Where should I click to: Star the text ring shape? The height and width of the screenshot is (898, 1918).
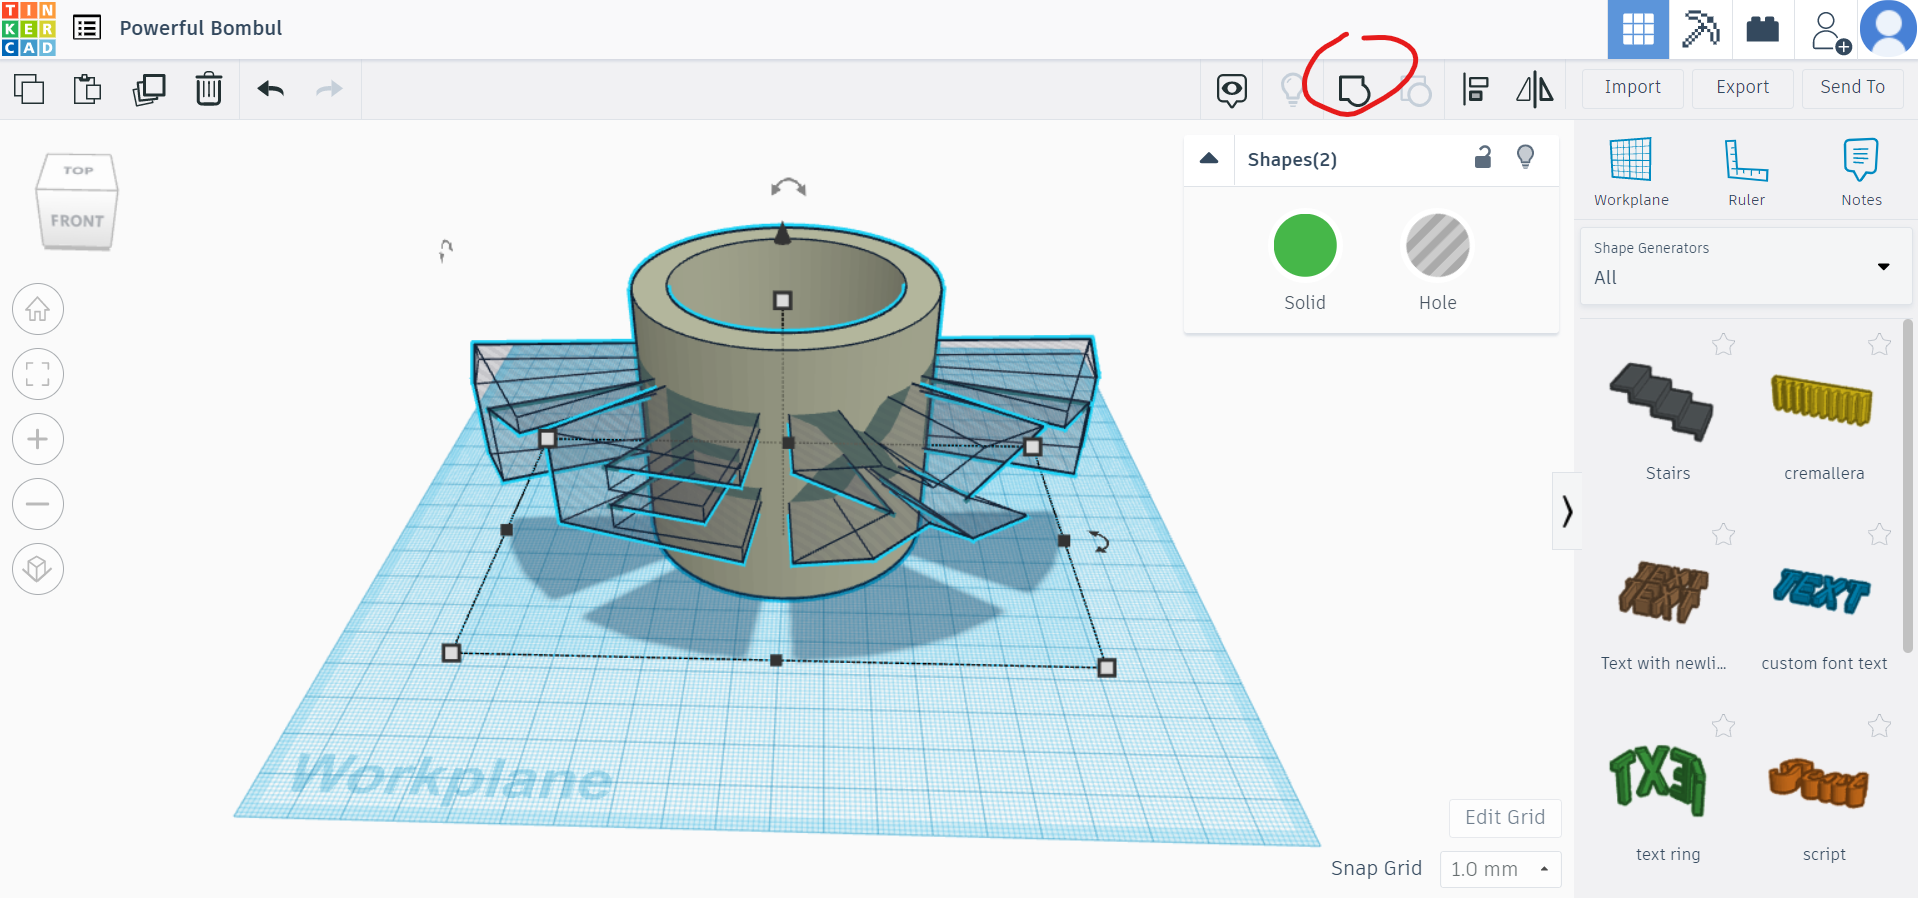1723,726
